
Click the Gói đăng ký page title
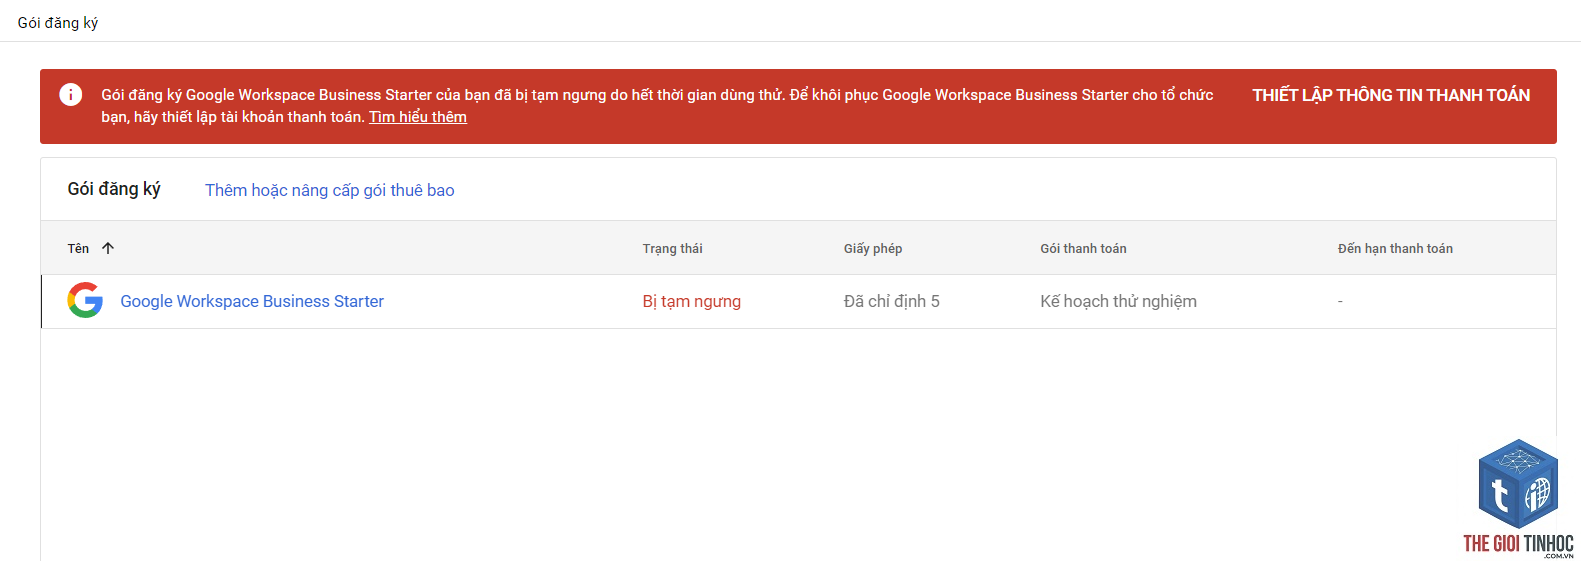(58, 22)
